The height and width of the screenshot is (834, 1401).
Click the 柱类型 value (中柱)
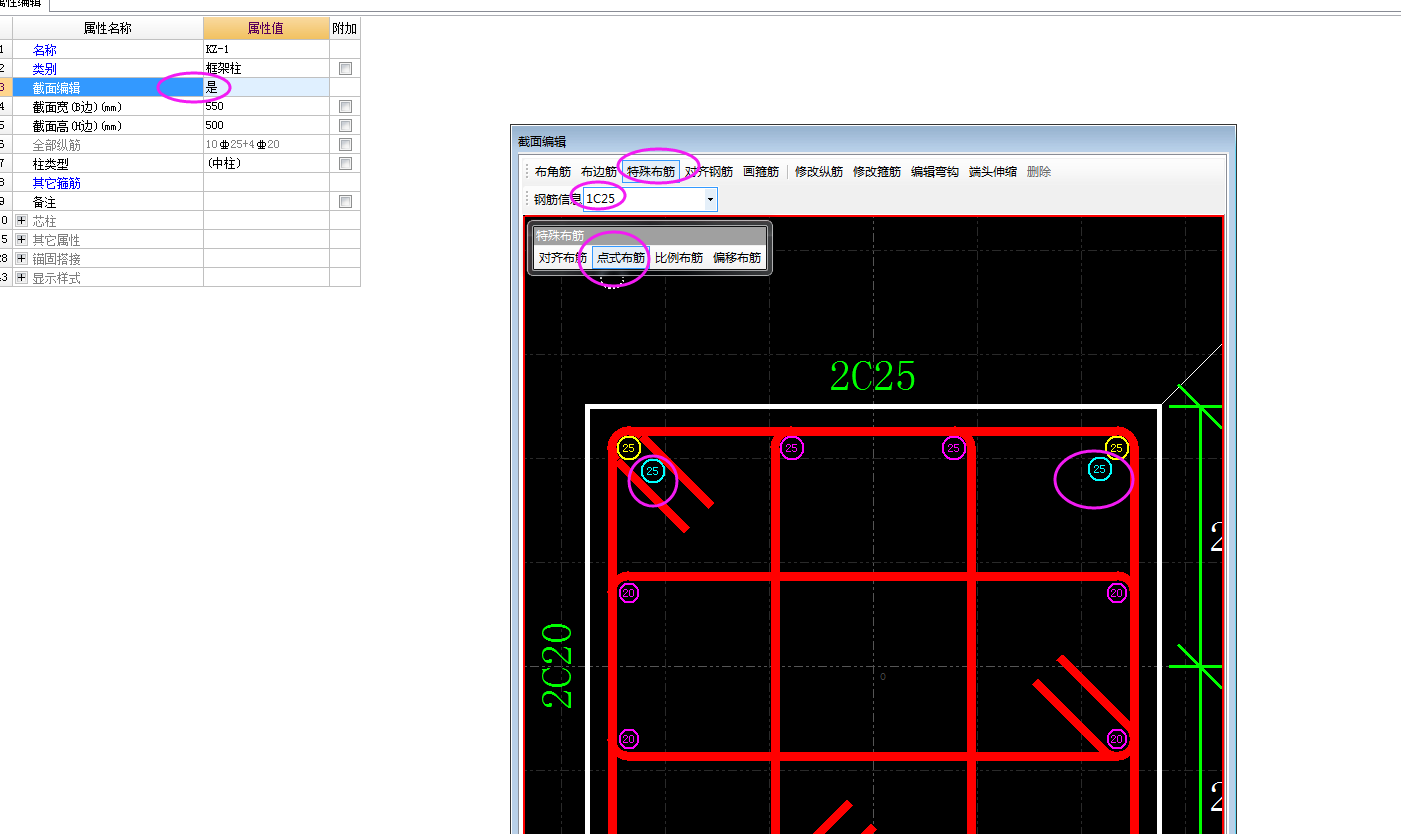click(266, 164)
